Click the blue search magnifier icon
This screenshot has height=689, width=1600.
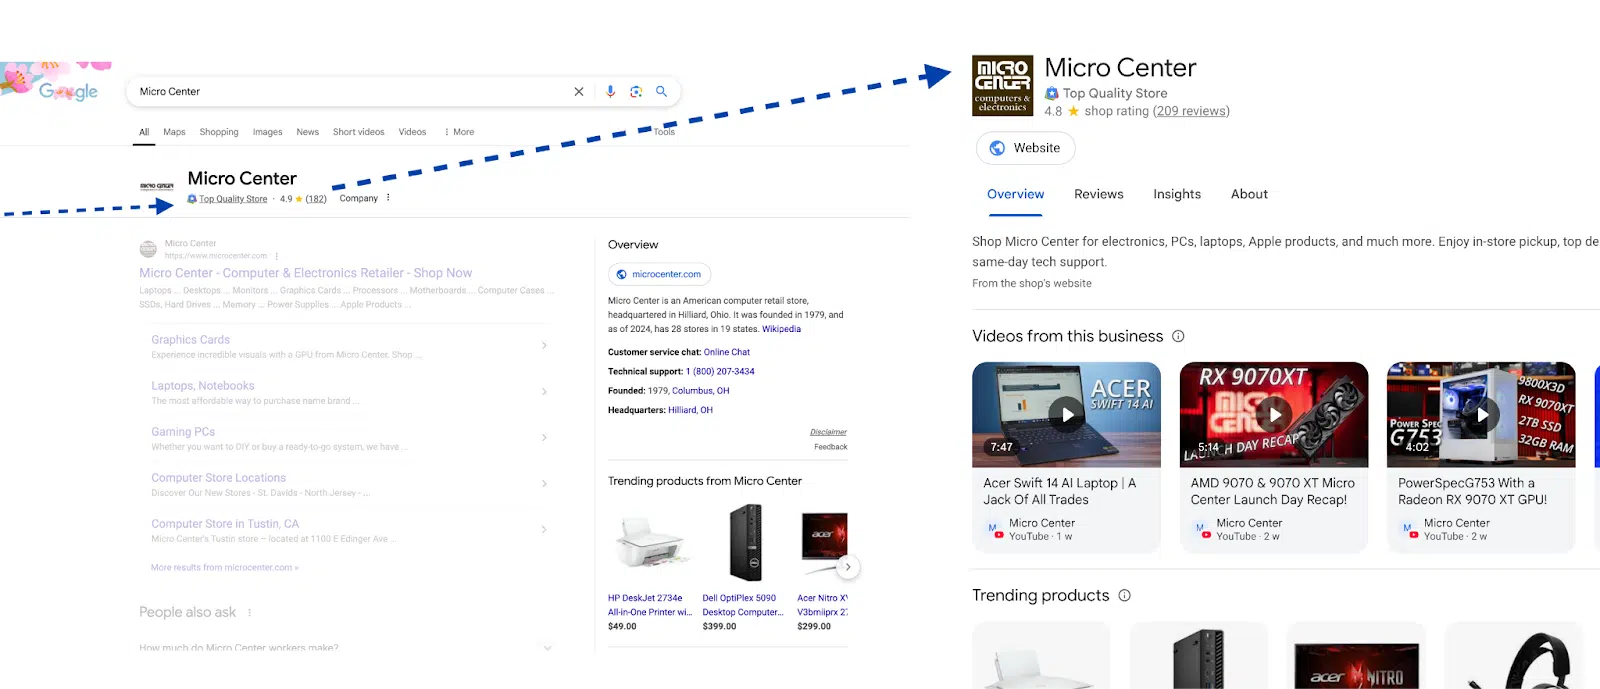pyautogui.click(x=661, y=91)
